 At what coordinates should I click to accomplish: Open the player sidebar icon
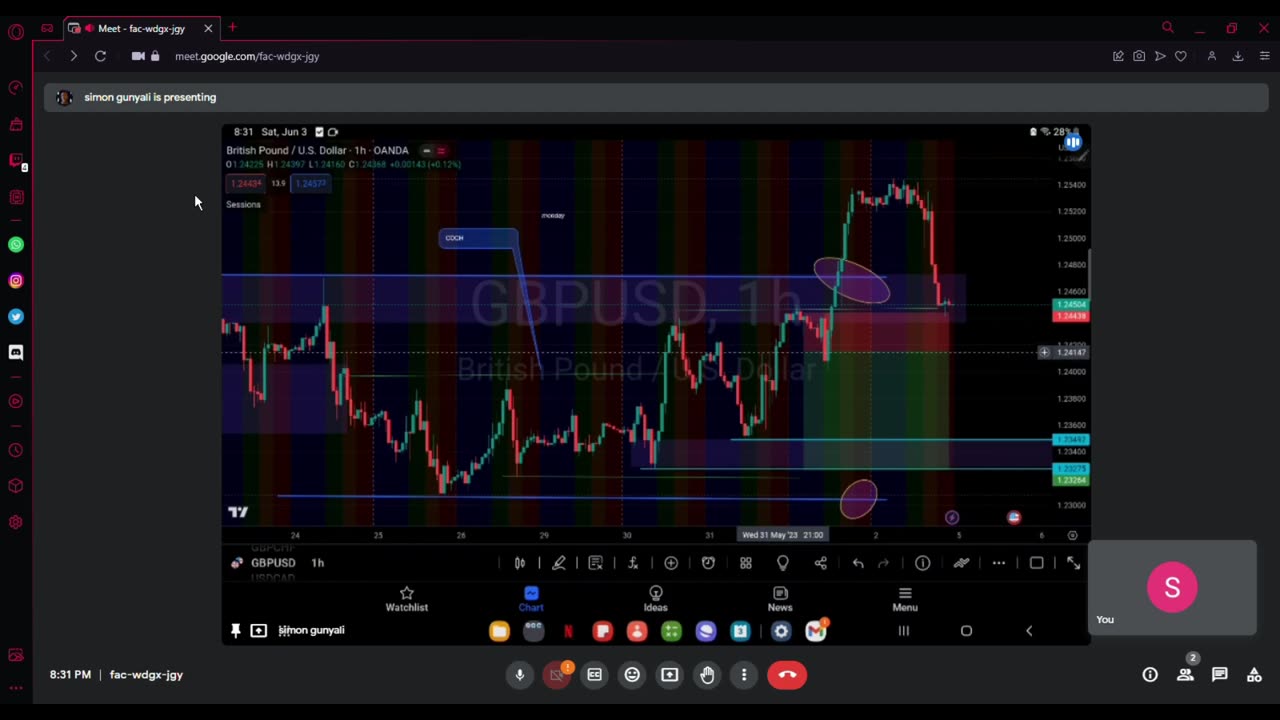(x=16, y=402)
